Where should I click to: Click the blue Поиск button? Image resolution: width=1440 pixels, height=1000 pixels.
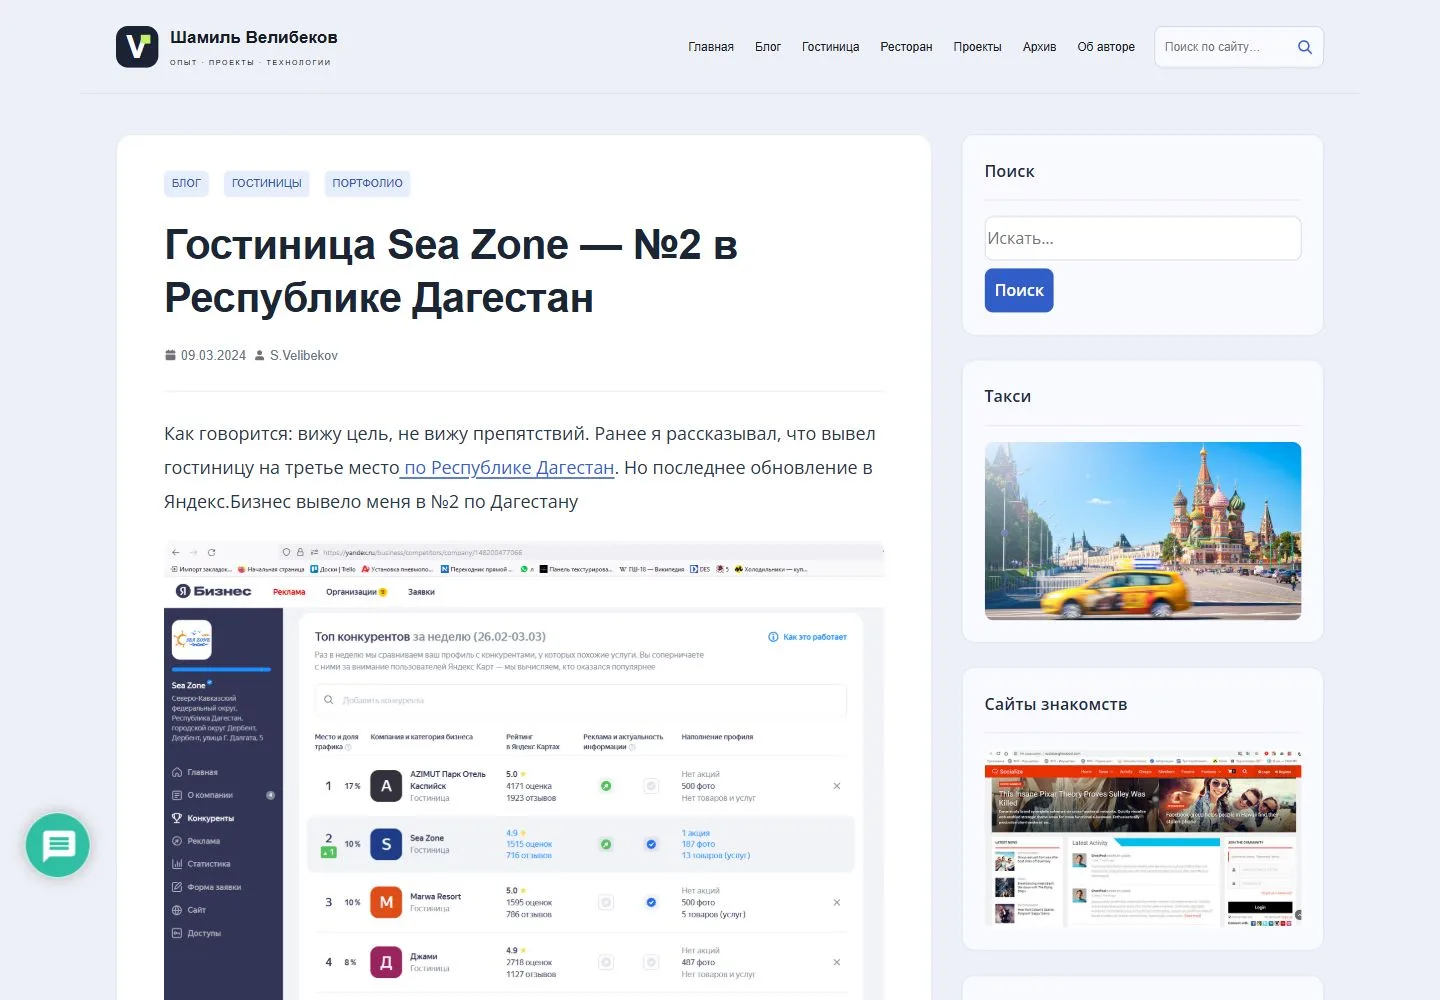(x=1019, y=290)
